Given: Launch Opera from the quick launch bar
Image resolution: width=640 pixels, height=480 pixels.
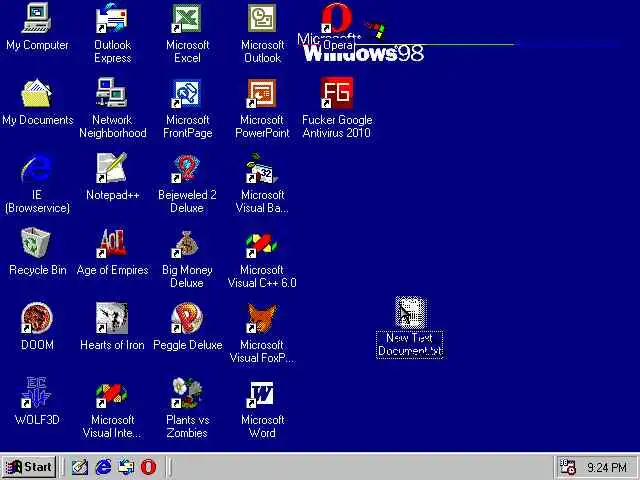Looking at the screenshot, I should coord(149,467).
